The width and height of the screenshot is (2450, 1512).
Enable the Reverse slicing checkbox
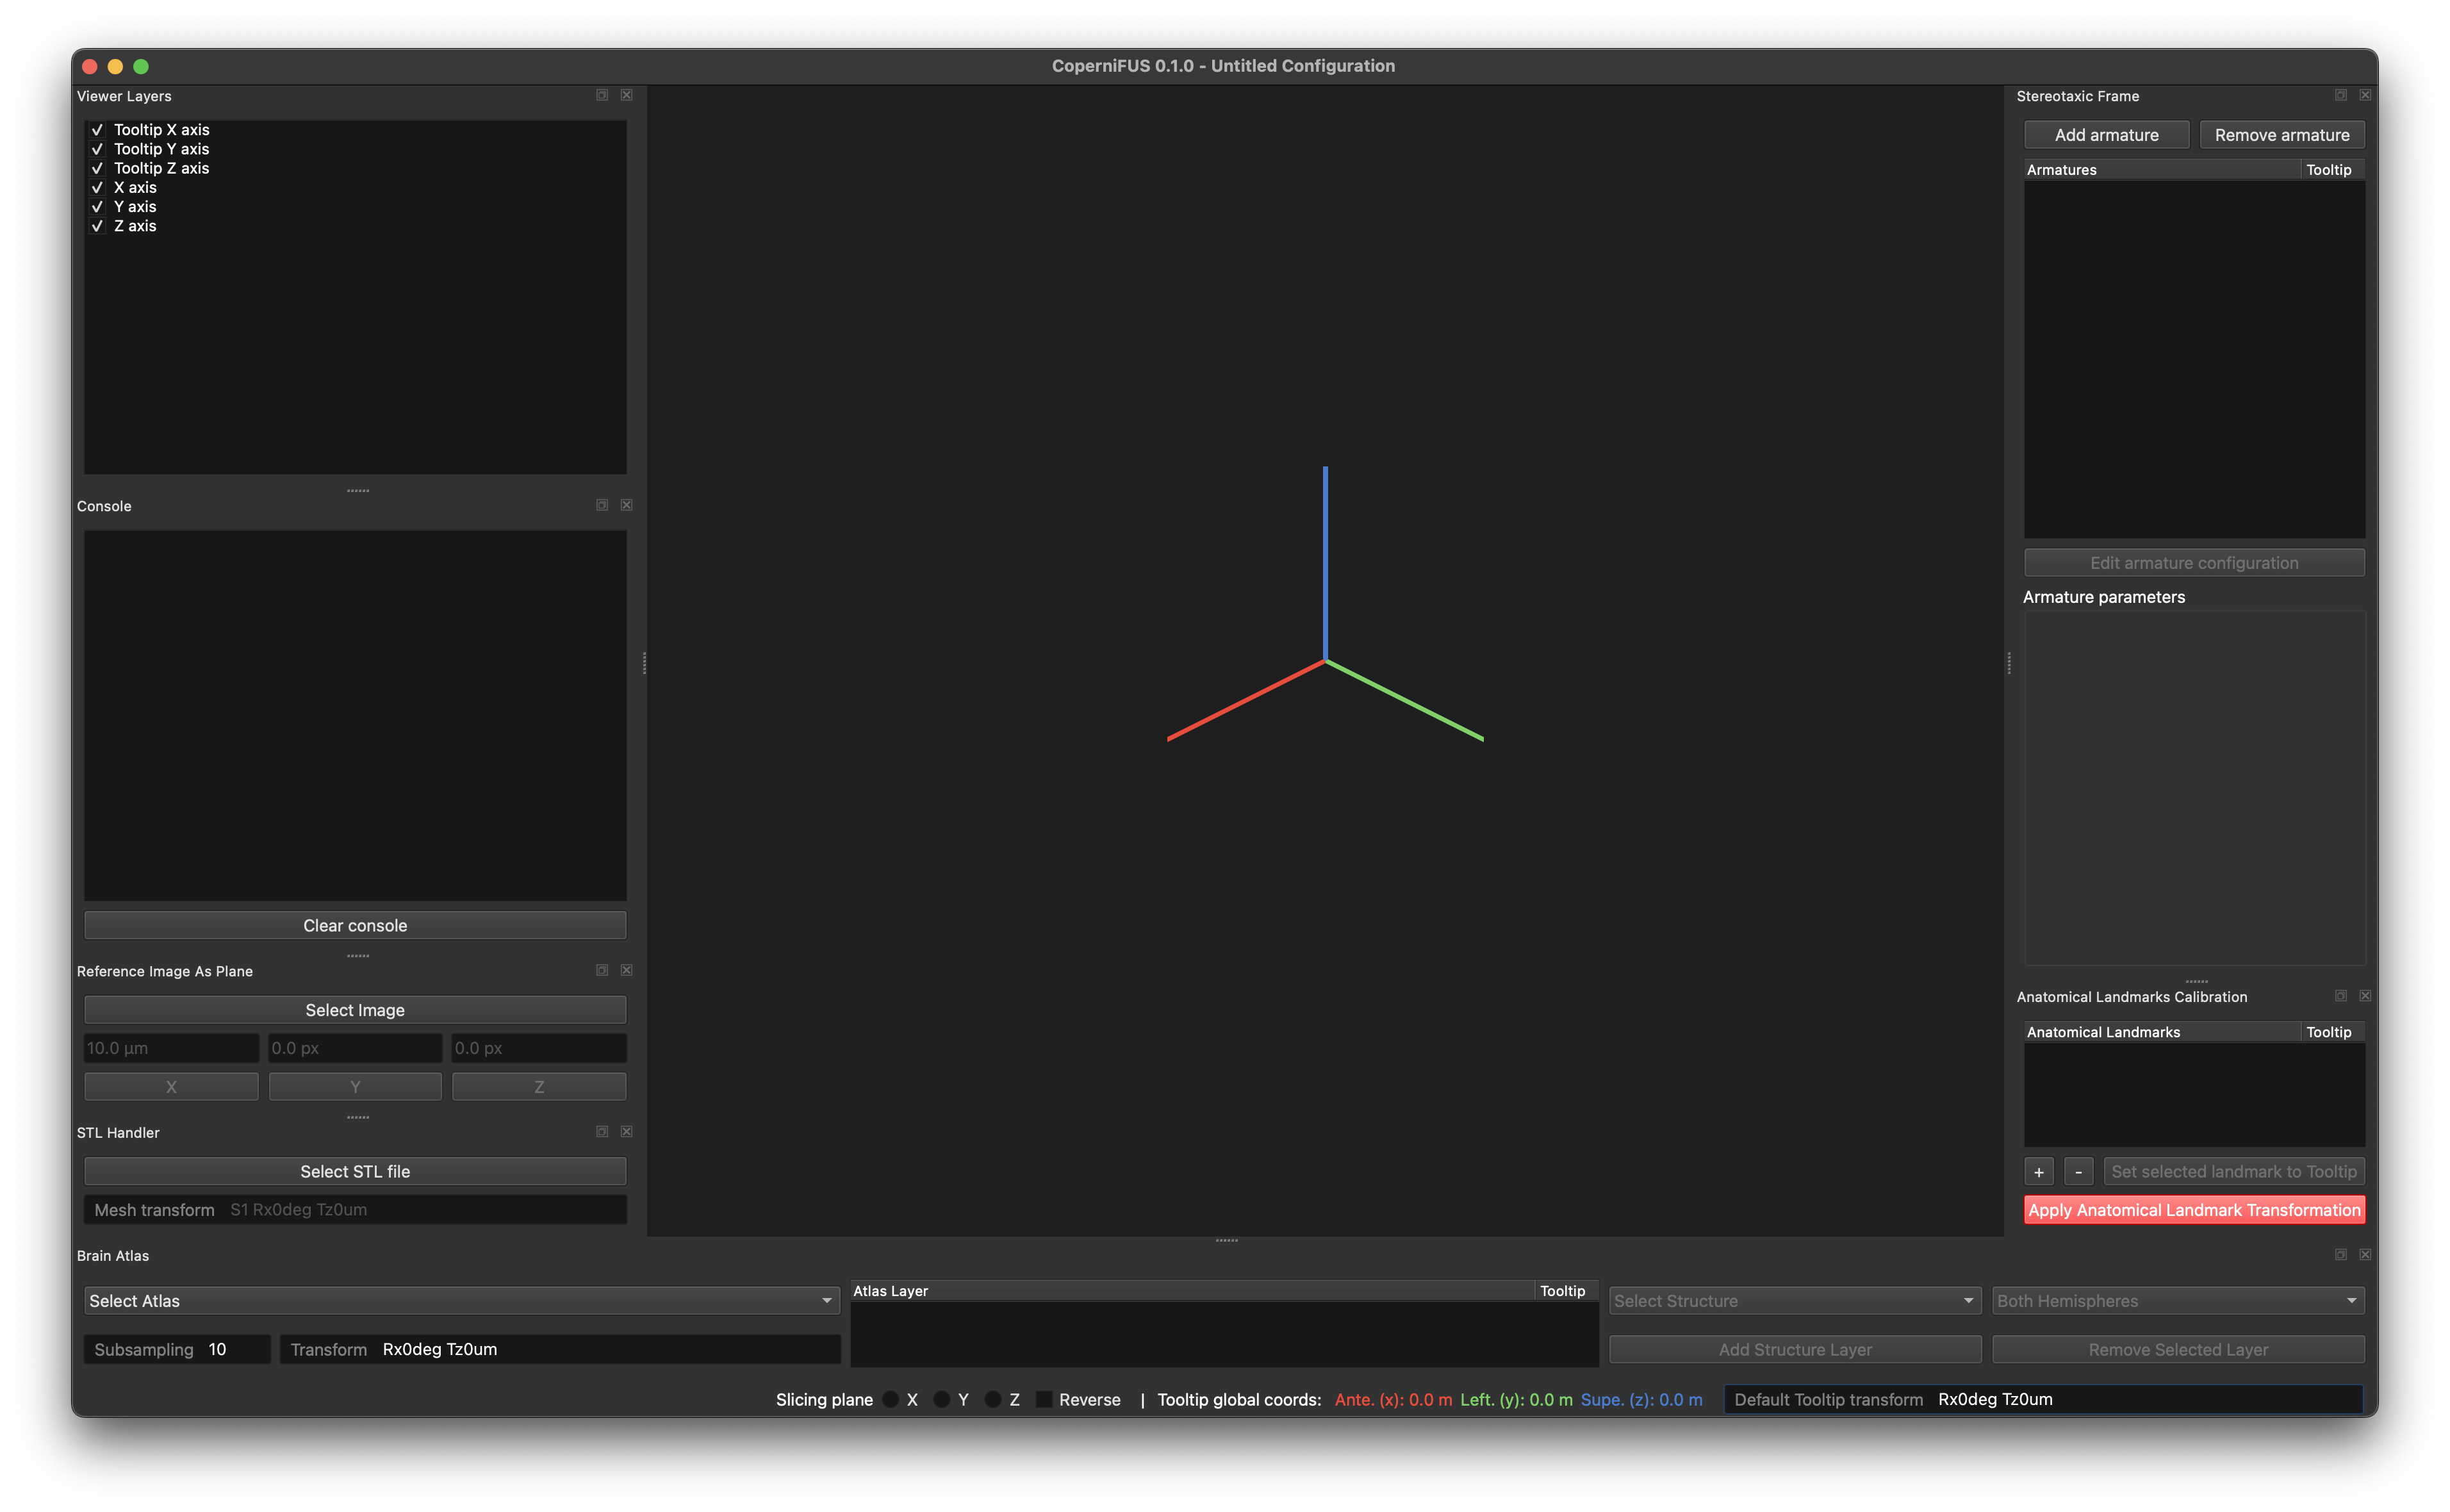point(1044,1399)
